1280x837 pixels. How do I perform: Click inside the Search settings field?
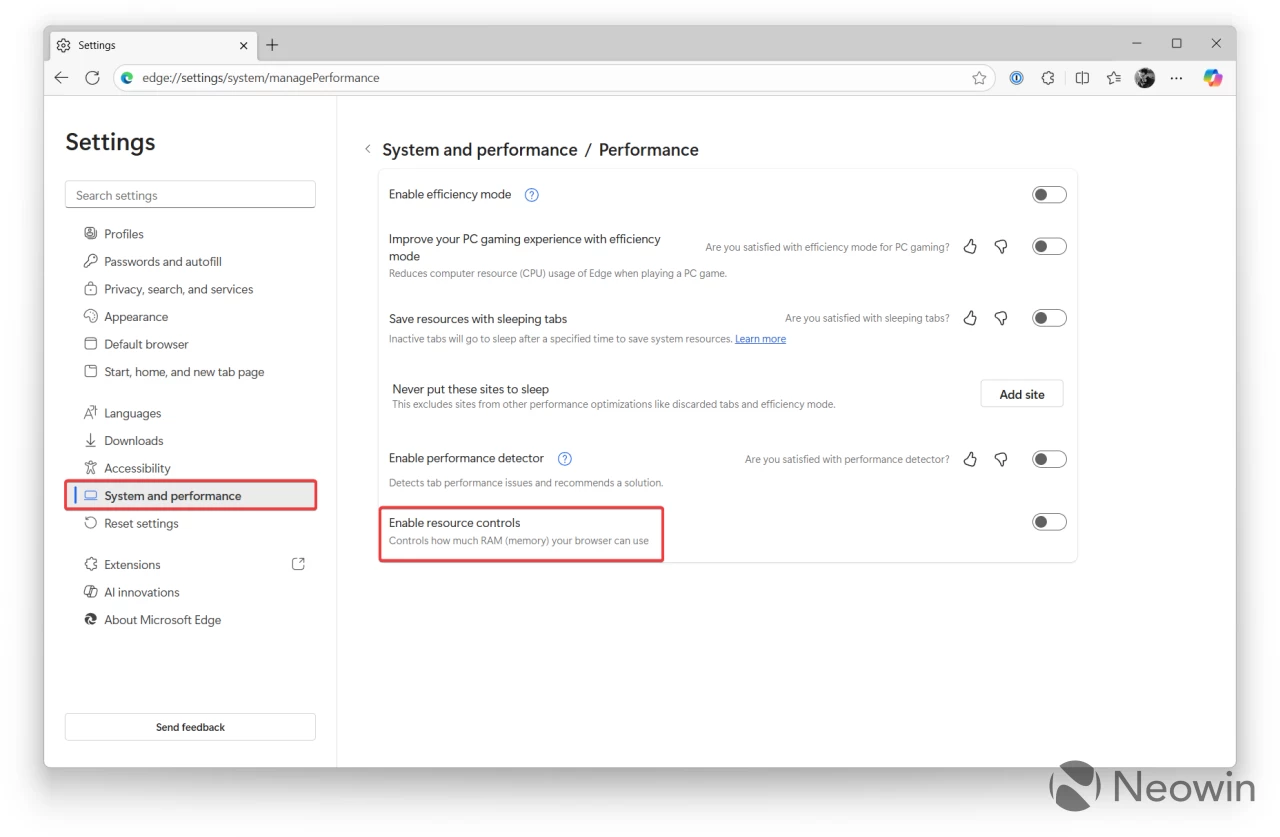click(x=190, y=194)
